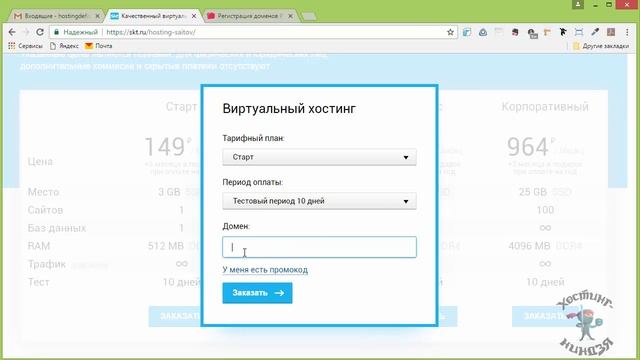
Task: Click У меня есть промокод link
Action: coord(265,270)
